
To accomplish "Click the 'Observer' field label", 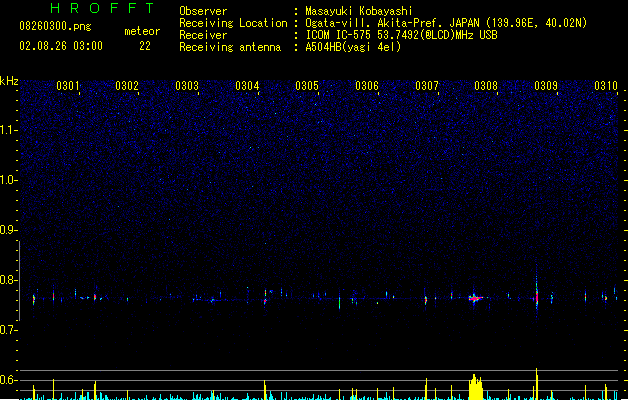I will coord(203,11).
